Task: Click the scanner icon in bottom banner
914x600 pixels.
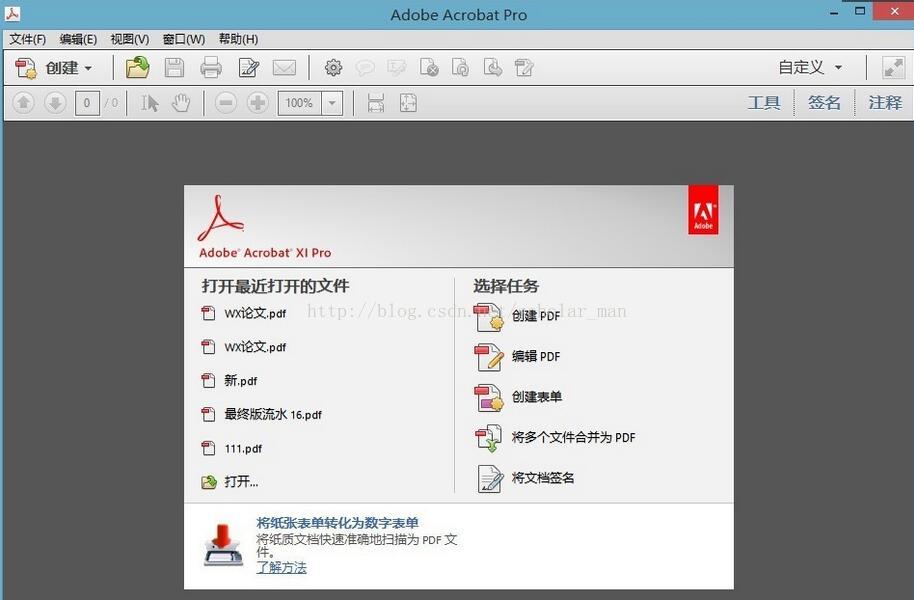Action: point(223,545)
